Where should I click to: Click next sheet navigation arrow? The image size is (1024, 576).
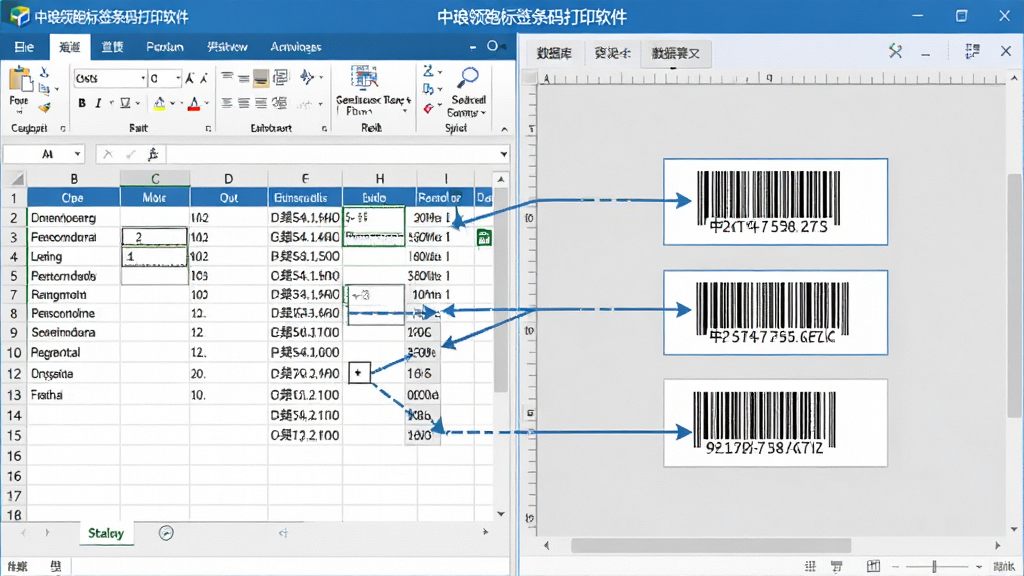click(x=47, y=533)
